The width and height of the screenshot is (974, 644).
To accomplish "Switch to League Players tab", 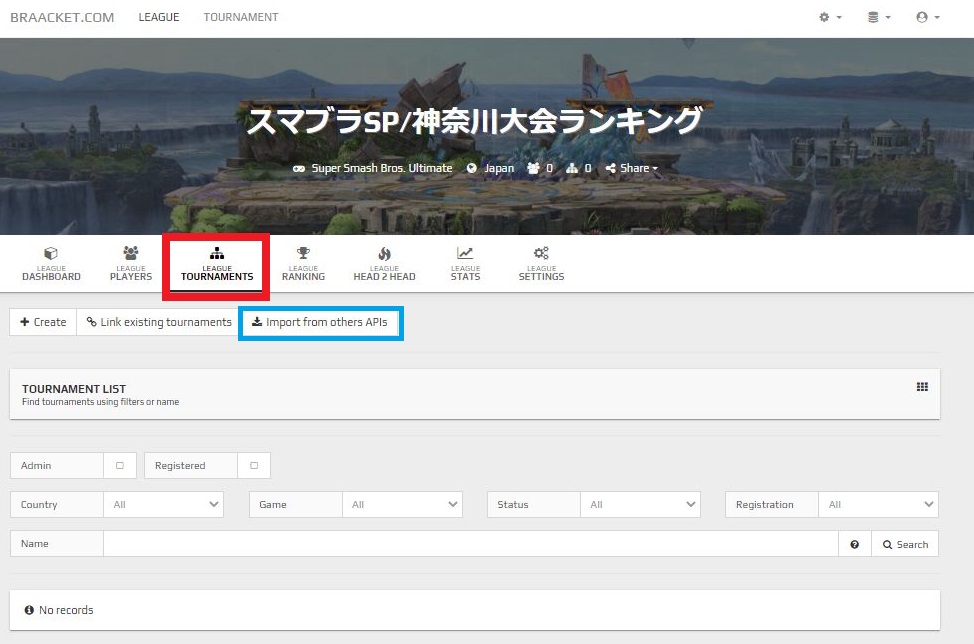I will pos(130,264).
